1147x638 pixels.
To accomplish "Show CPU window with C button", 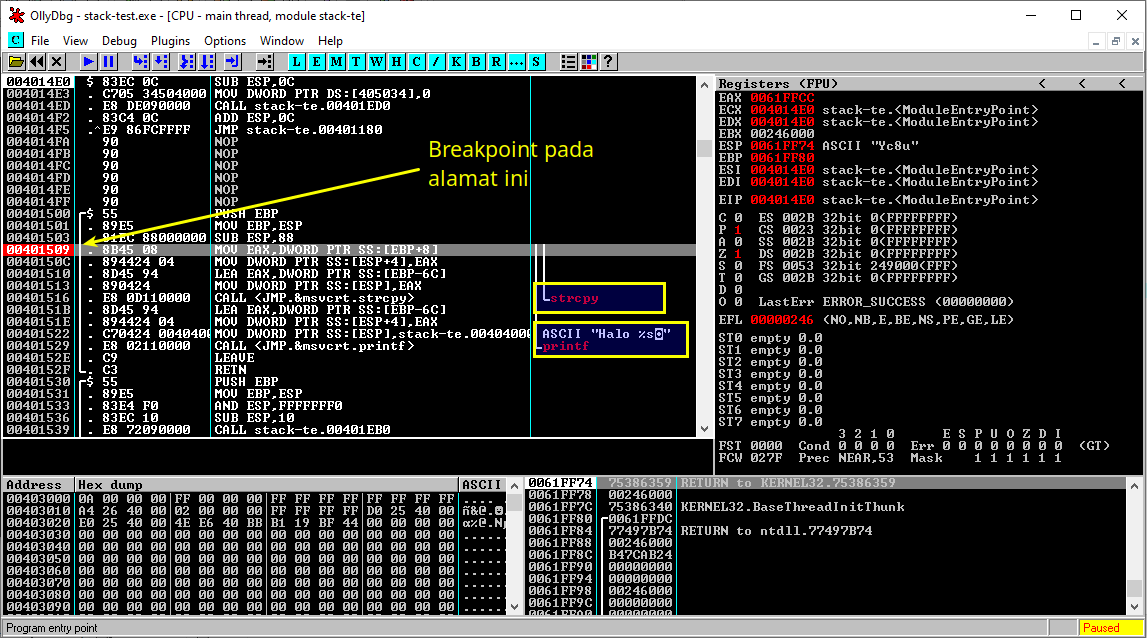I will coord(416,62).
